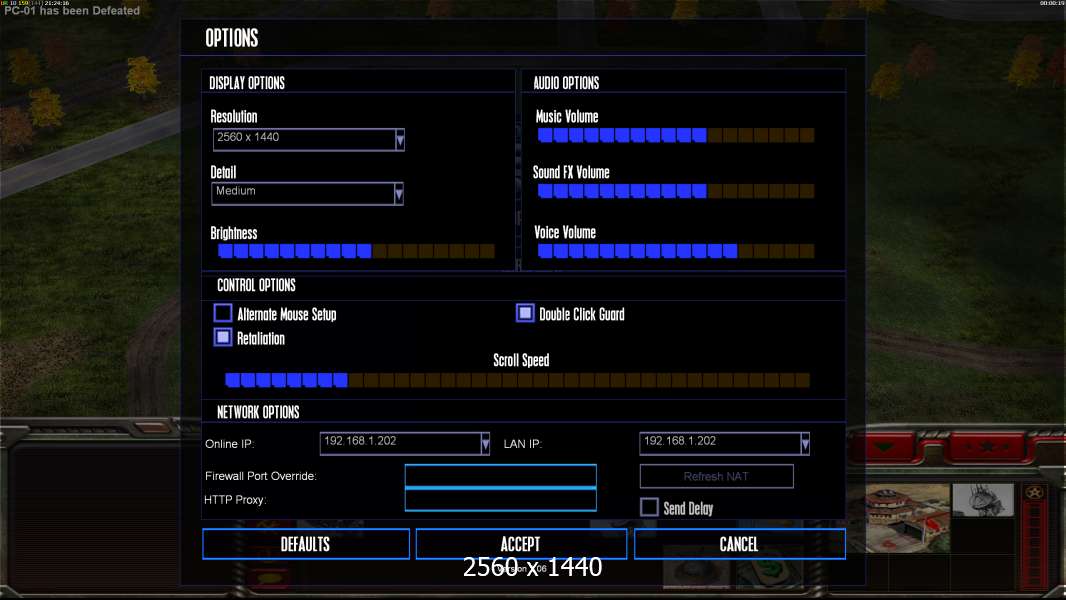This screenshot has width=1066, height=600.
Task: Click the red star command bar button
Action: [988, 447]
